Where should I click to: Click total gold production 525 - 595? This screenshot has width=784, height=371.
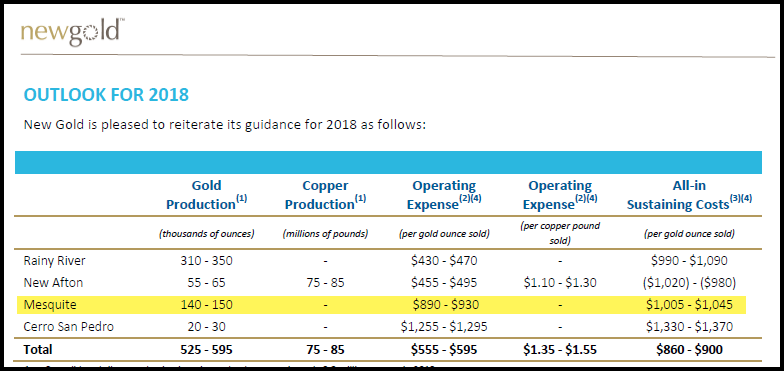click(206, 350)
